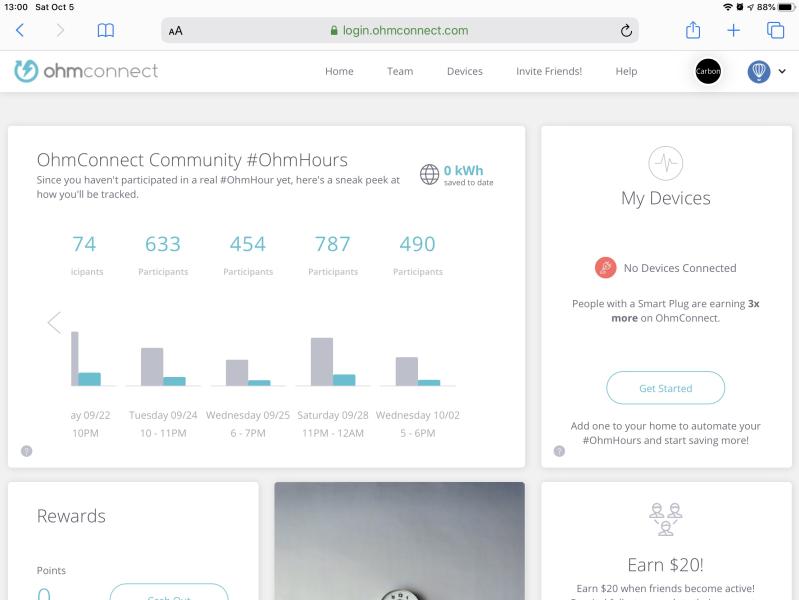Show previous OhmHours with left chevron
Viewport: 799px width, 600px height.
point(55,323)
